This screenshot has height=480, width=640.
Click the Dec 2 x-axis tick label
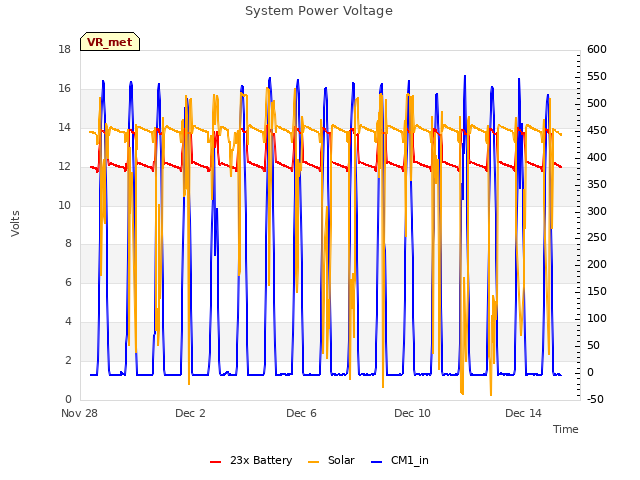pyautogui.click(x=190, y=413)
